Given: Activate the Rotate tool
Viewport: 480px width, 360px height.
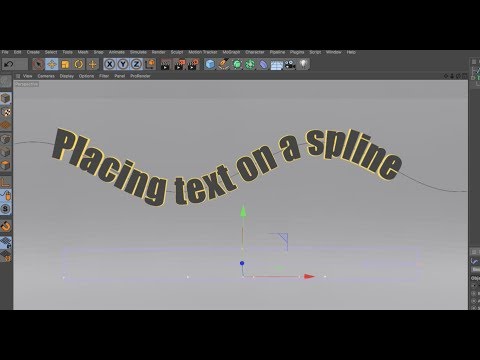Looking at the screenshot, I should (x=79, y=64).
